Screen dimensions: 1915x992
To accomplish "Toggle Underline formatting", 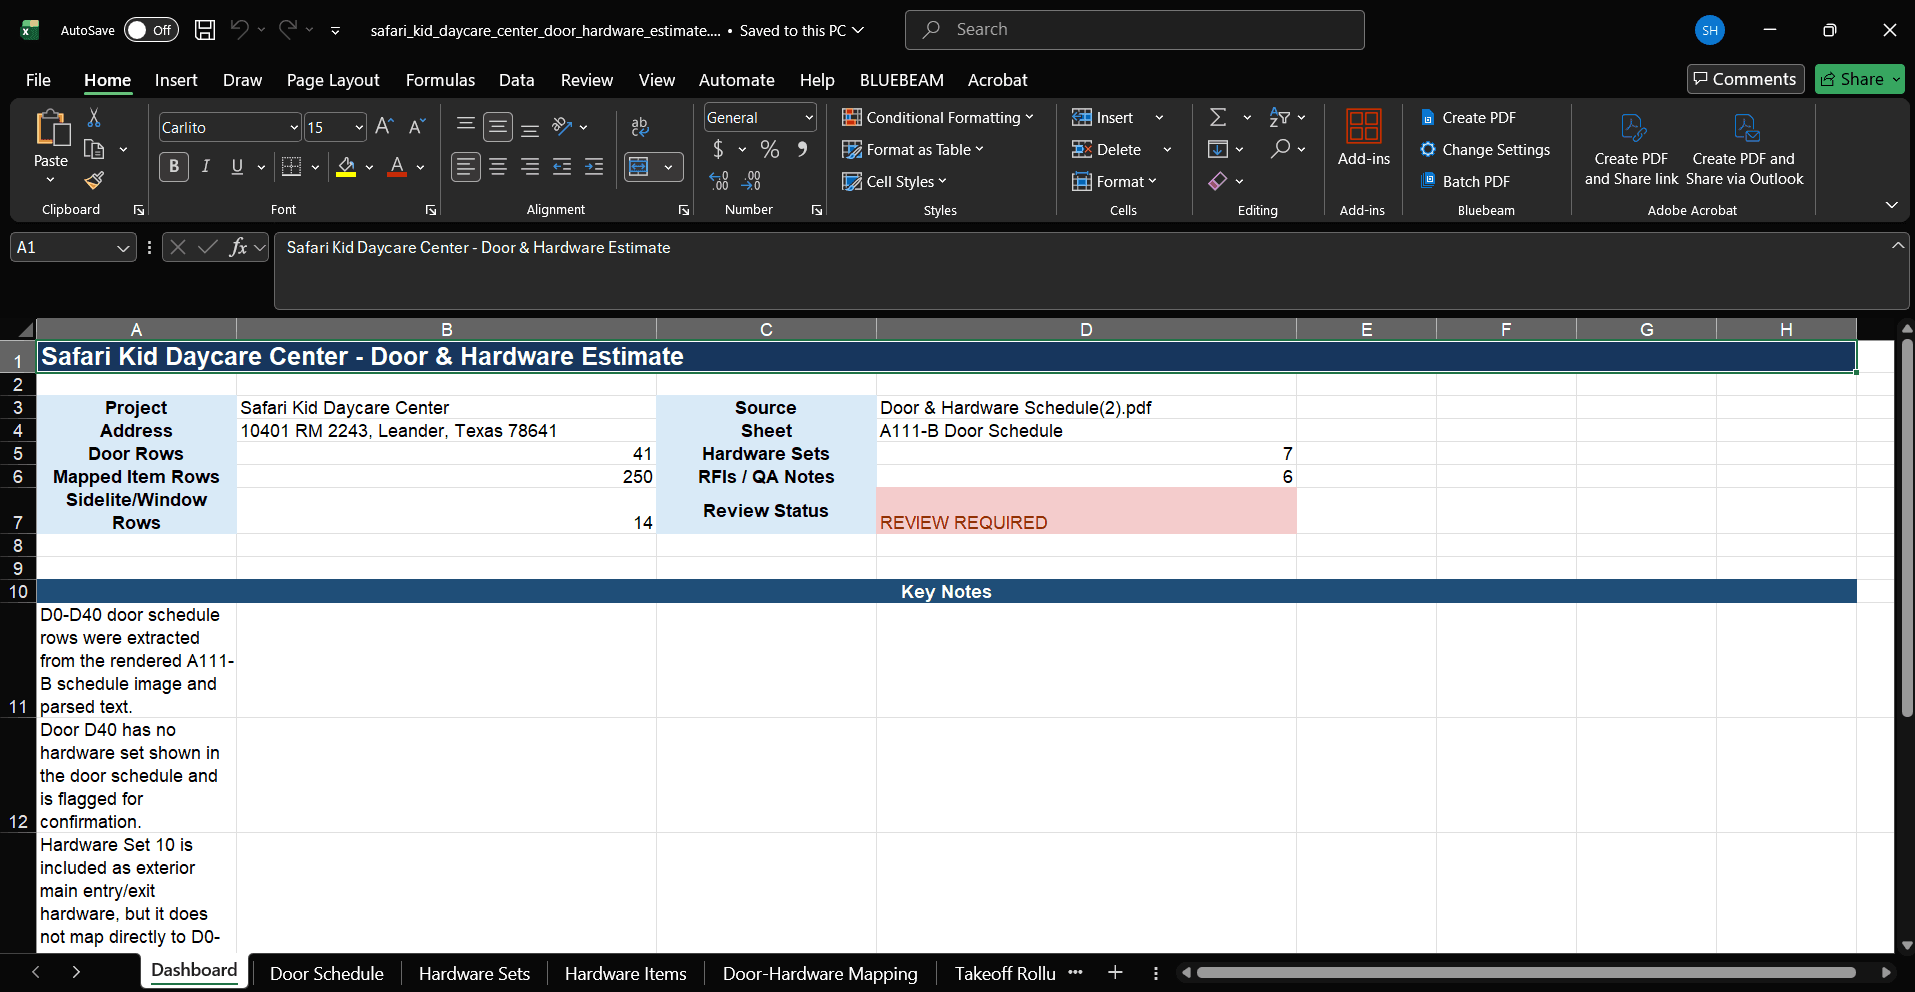I will 237,167.
